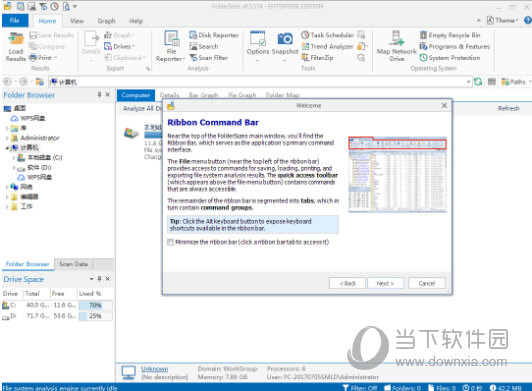Expand the Administrator tree node
The height and width of the screenshot is (391, 532).
coord(7,138)
